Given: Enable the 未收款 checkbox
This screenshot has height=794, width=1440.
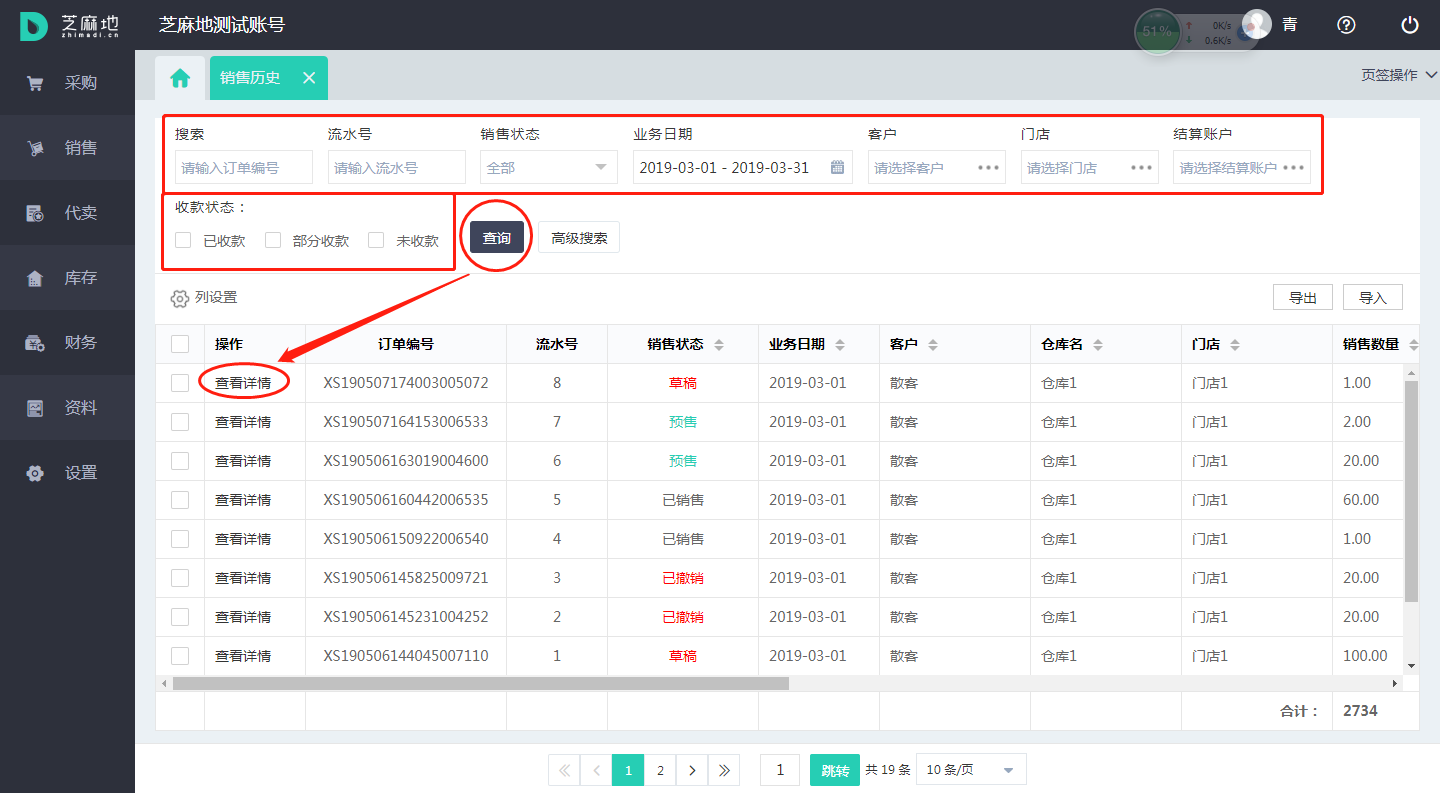Looking at the screenshot, I should point(376,240).
